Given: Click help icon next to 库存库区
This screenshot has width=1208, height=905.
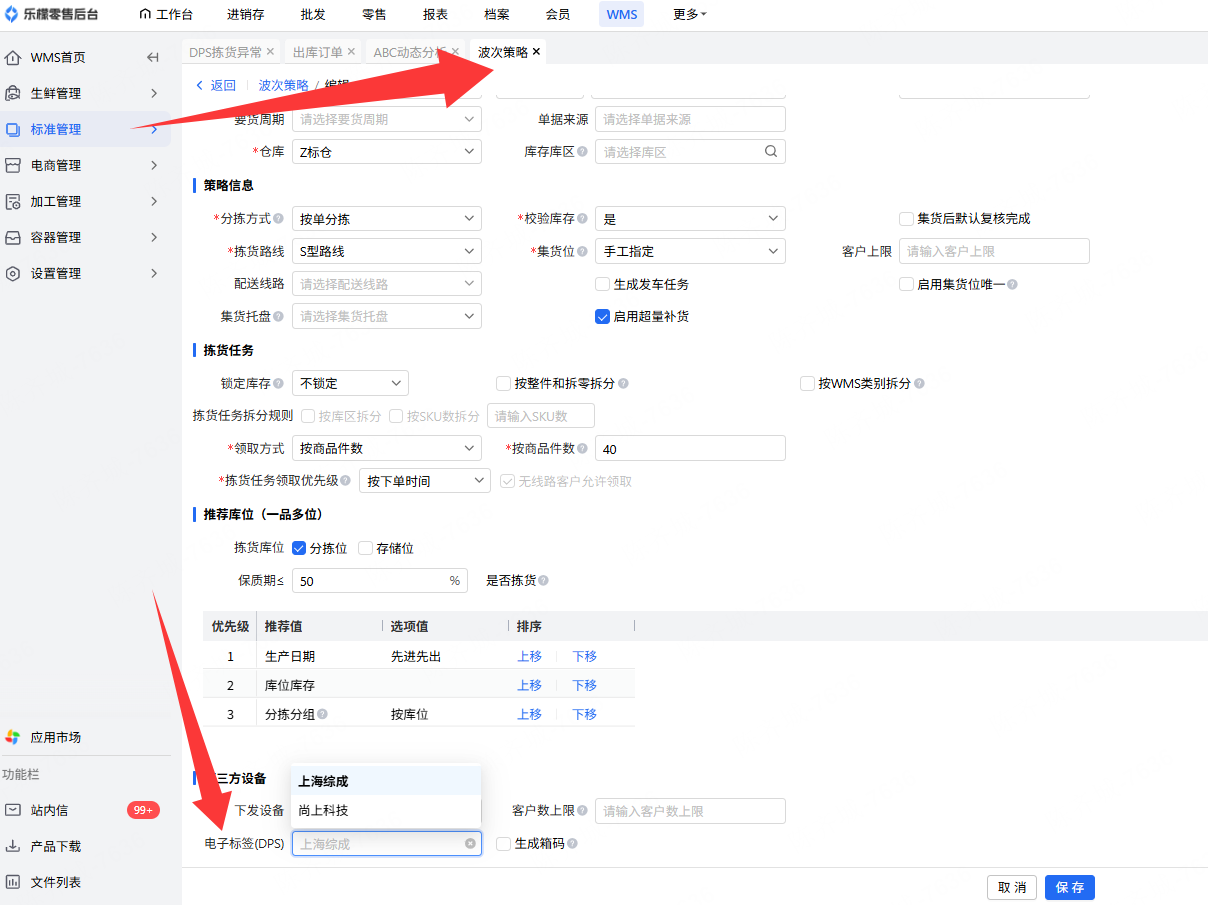Looking at the screenshot, I should [x=582, y=152].
